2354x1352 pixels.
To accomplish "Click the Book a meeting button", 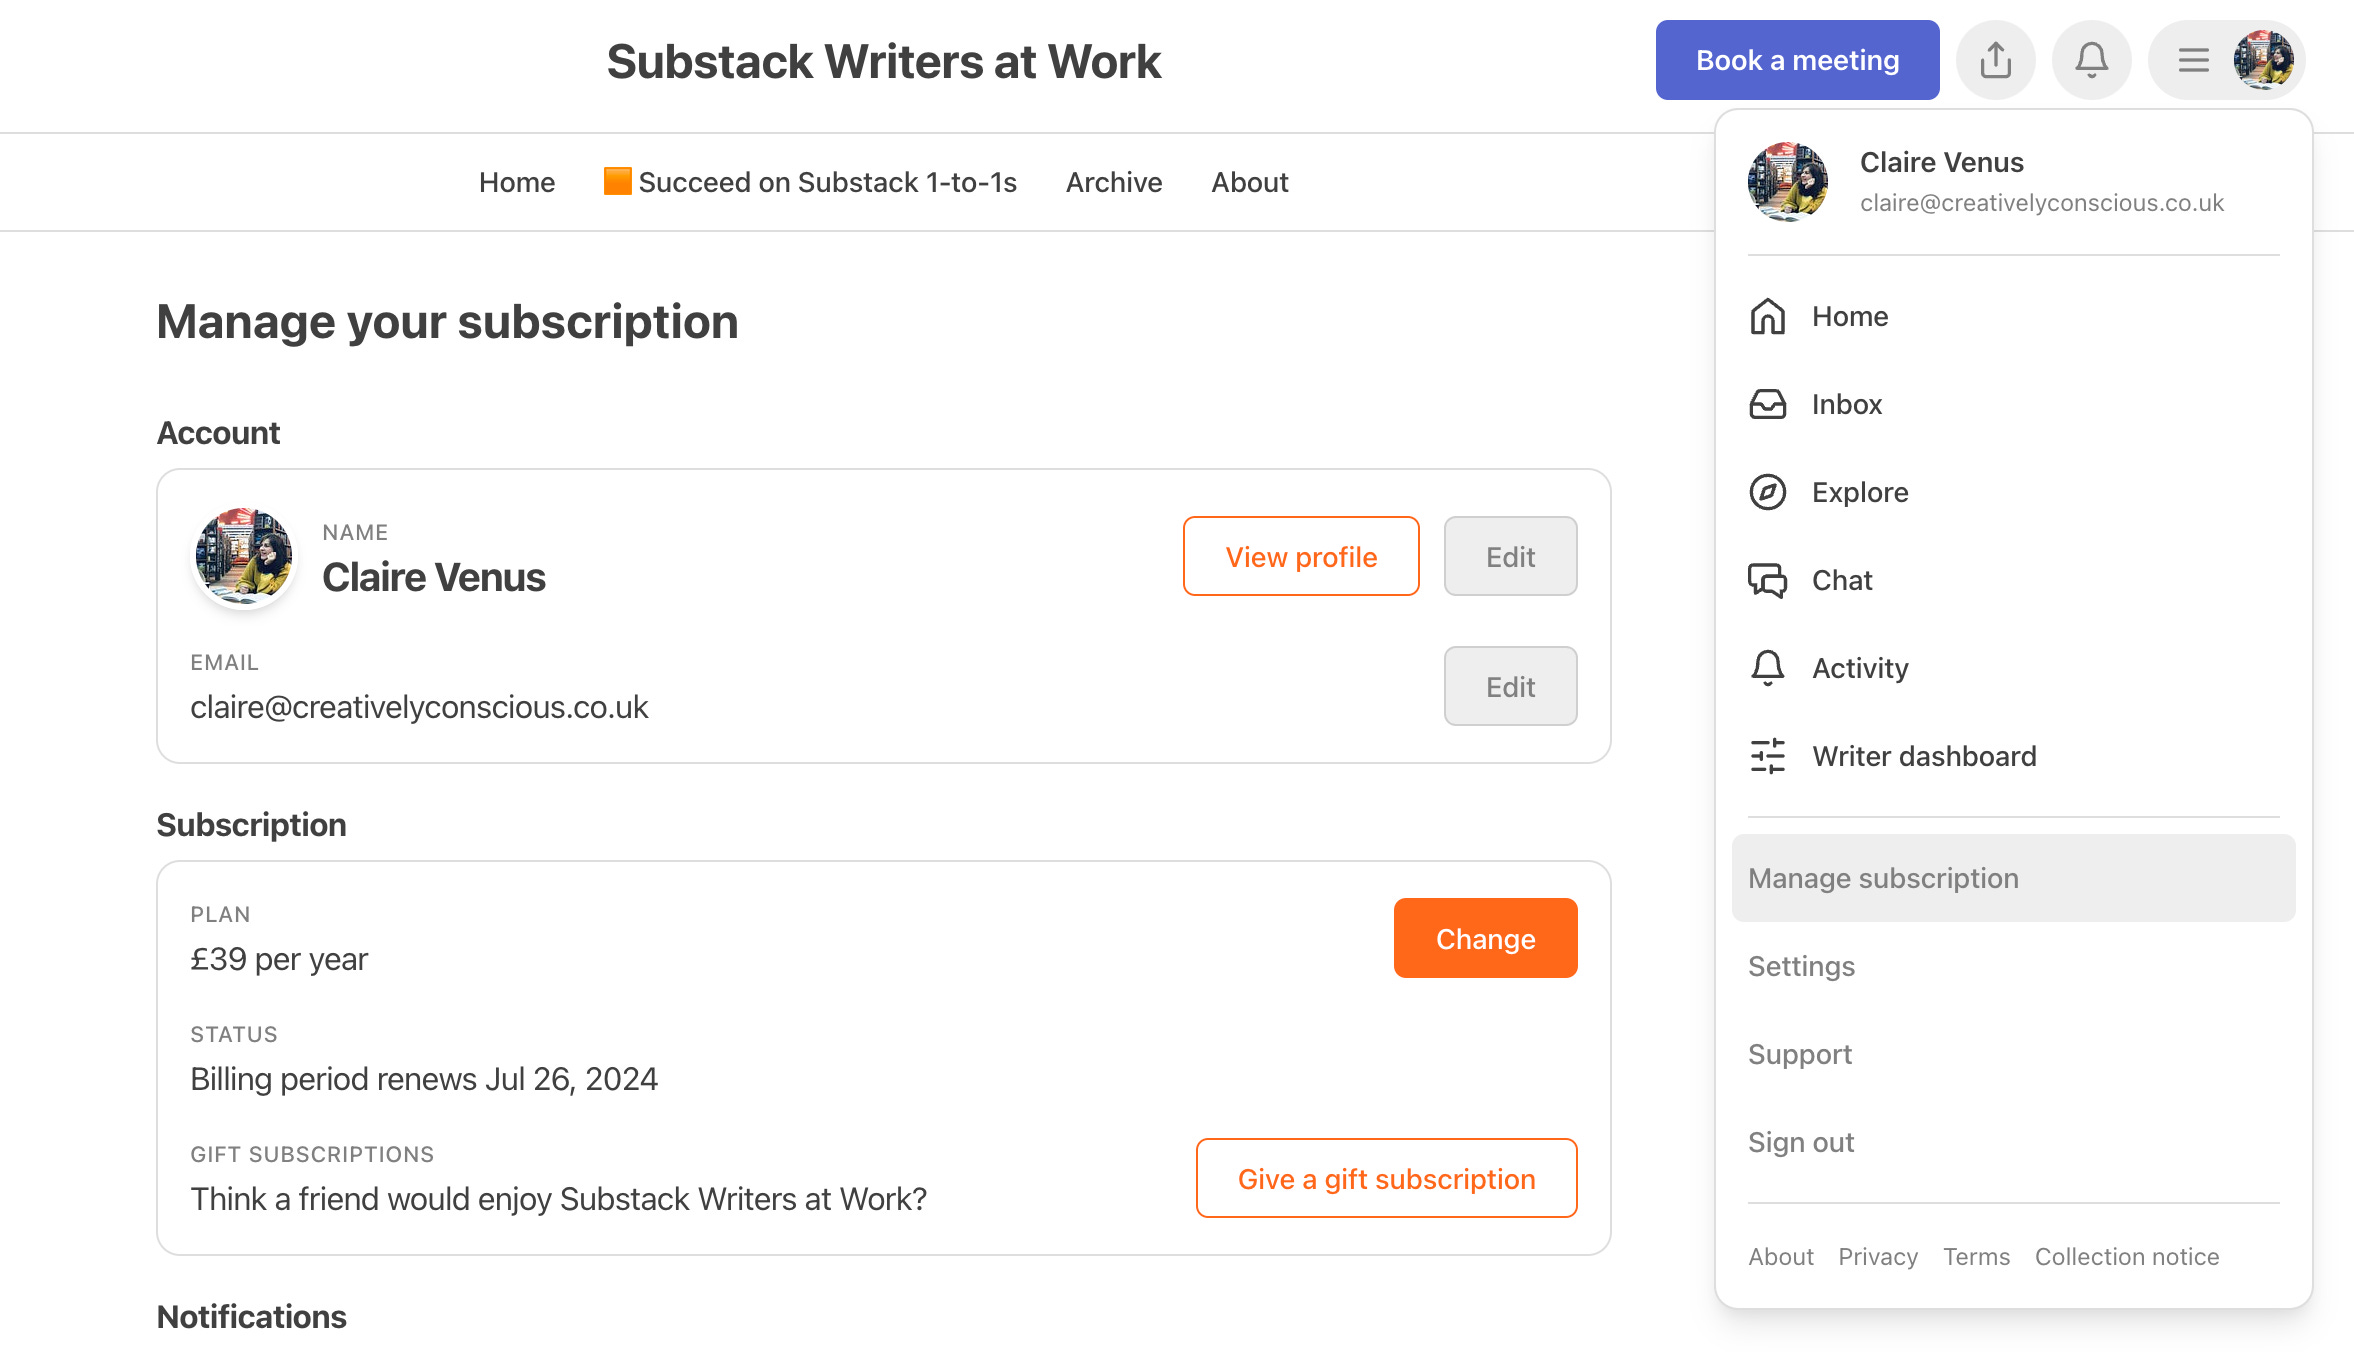I will pyautogui.click(x=1797, y=59).
